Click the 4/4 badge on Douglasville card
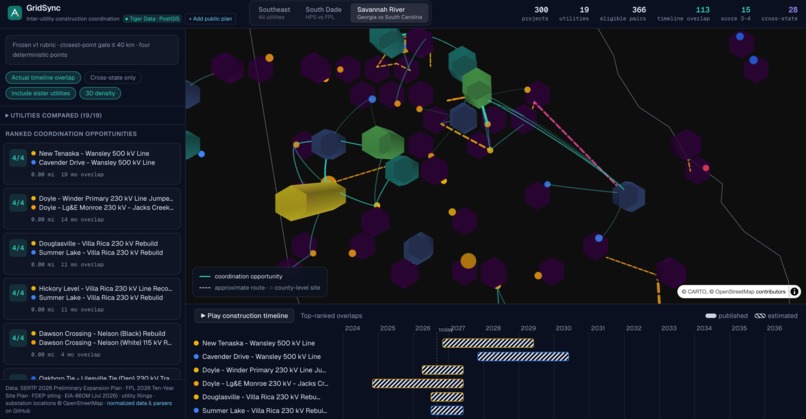Screen dimensions: 806x419 [x=18, y=248]
